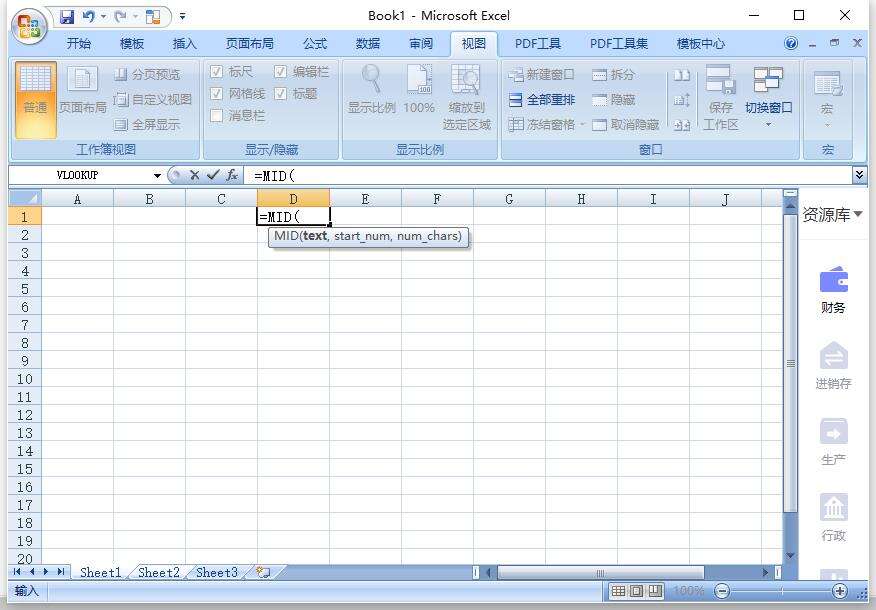Open Production (生产) resource category
Screen dimensions: 876x610
coord(833,442)
